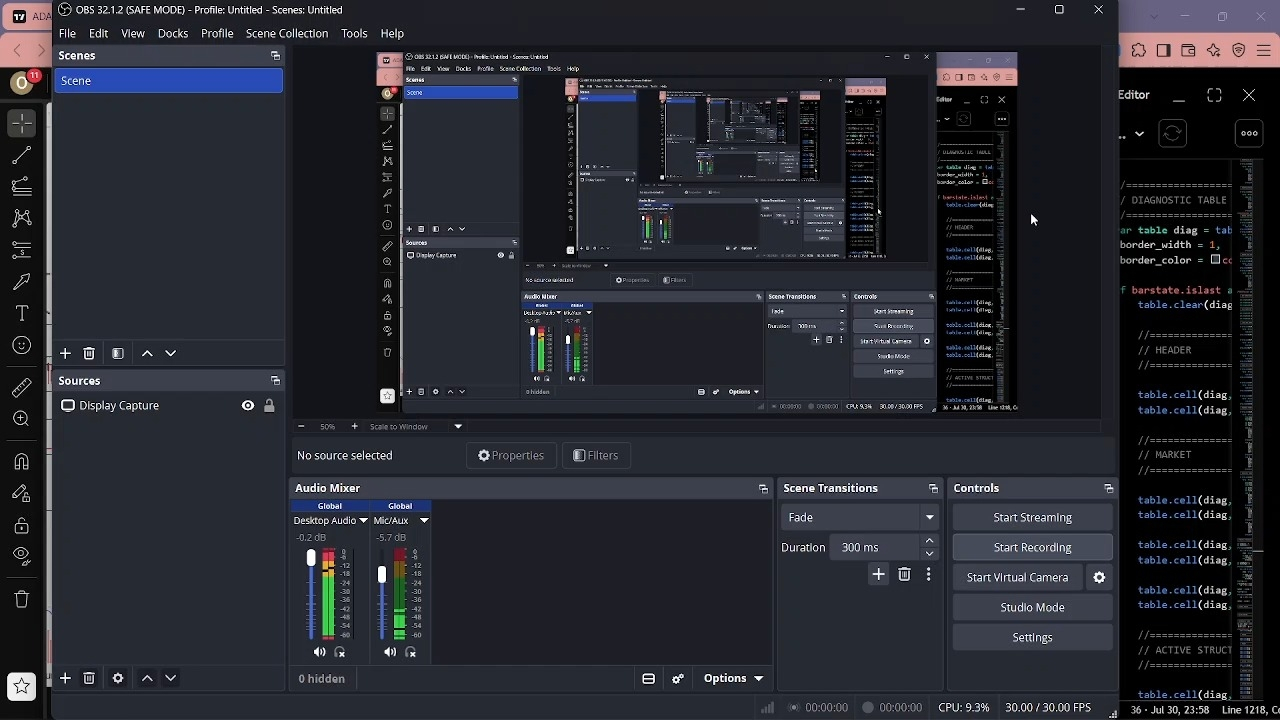Open the Edit menu
Viewport: 1280px width, 720px height.
98,33
